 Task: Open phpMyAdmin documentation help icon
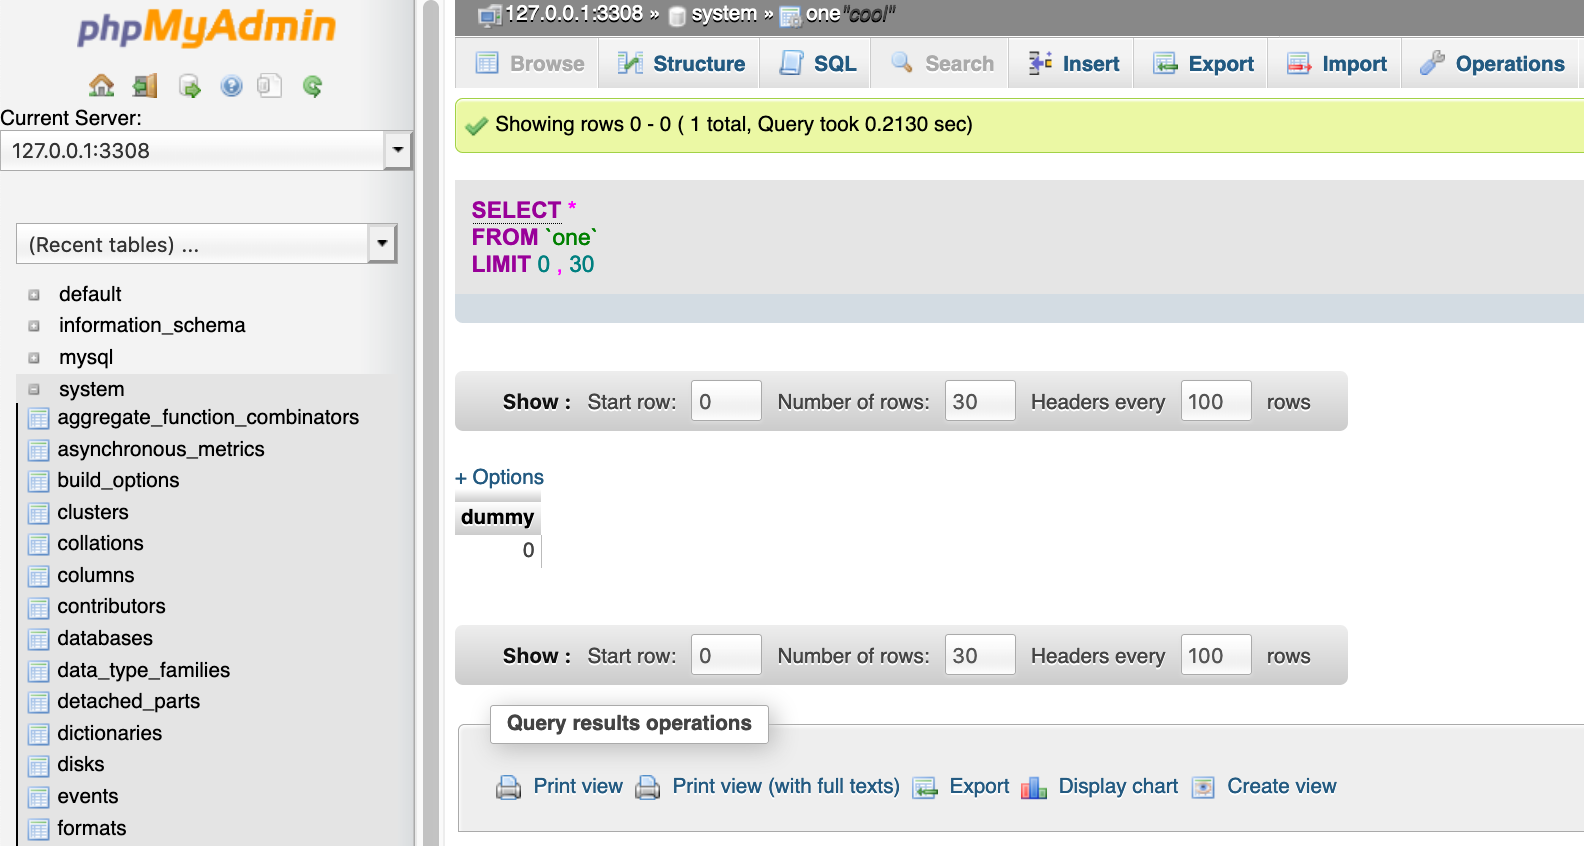point(232,86)
